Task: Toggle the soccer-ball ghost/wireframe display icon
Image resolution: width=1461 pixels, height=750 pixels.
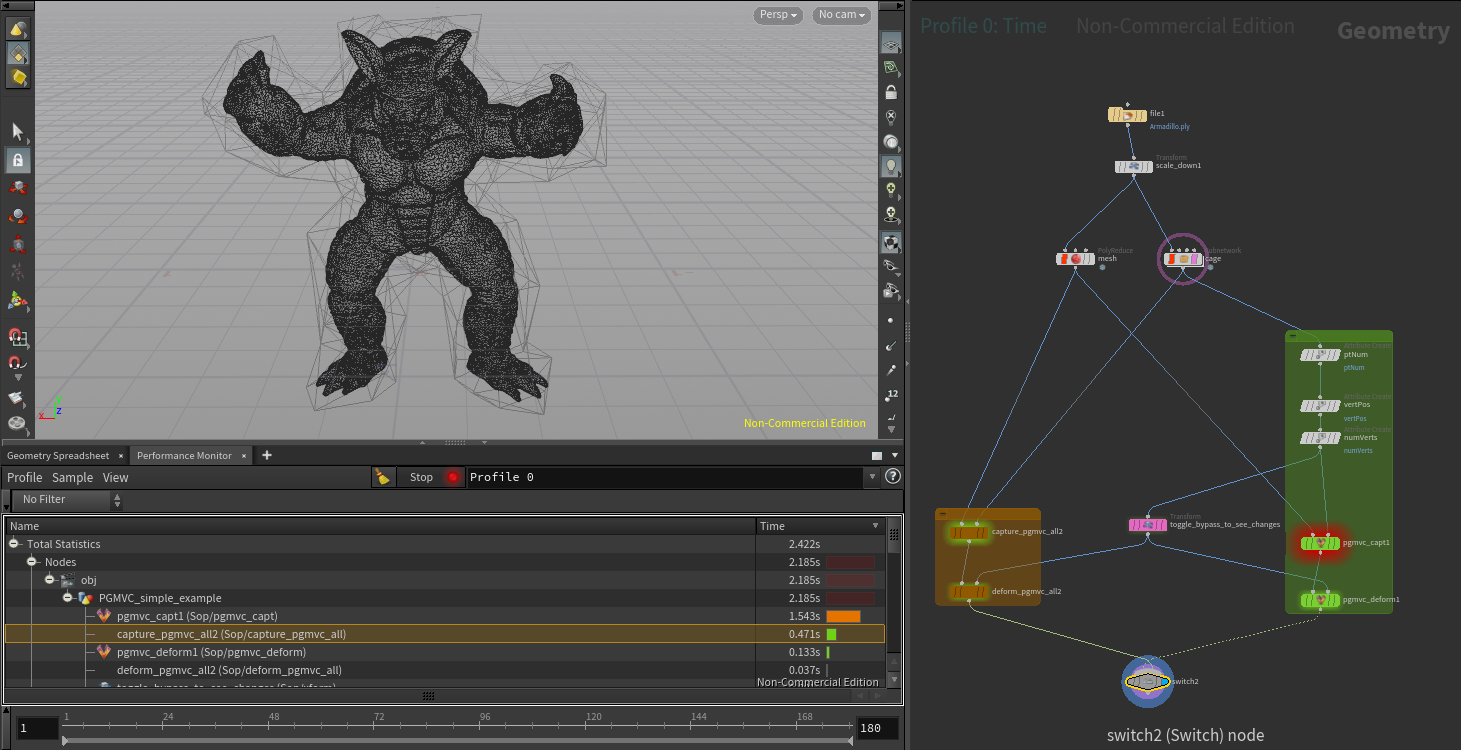Action: [x=890, y=241]
